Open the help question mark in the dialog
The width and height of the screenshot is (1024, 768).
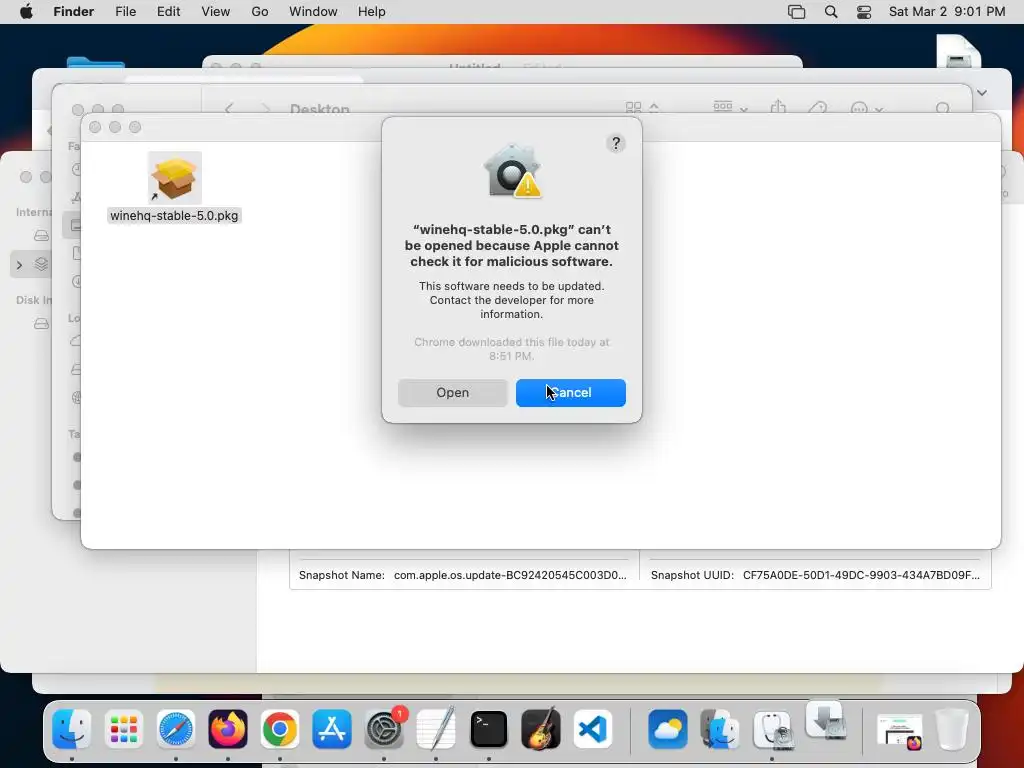(615, 143)
